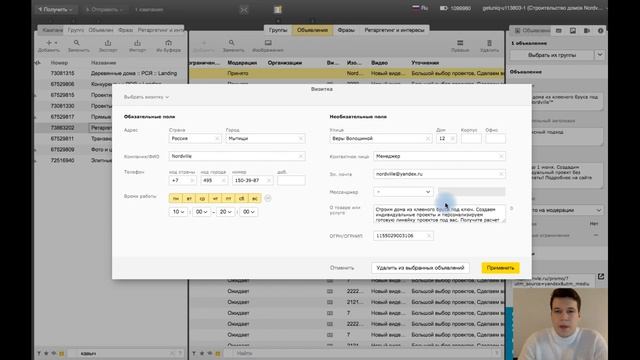Open external link icon in right panel

pyautogui.click(x=601, y=277)
